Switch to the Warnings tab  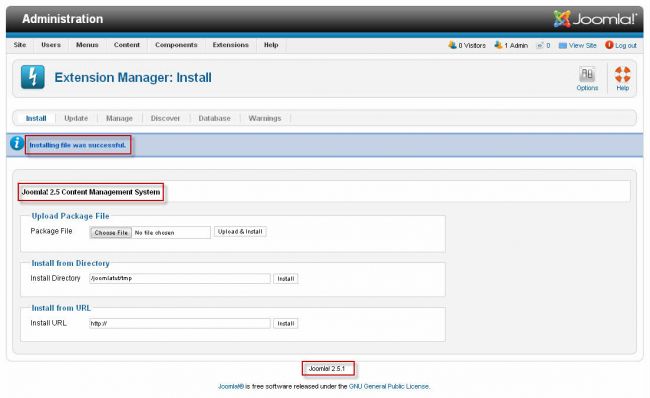point(265,118)
